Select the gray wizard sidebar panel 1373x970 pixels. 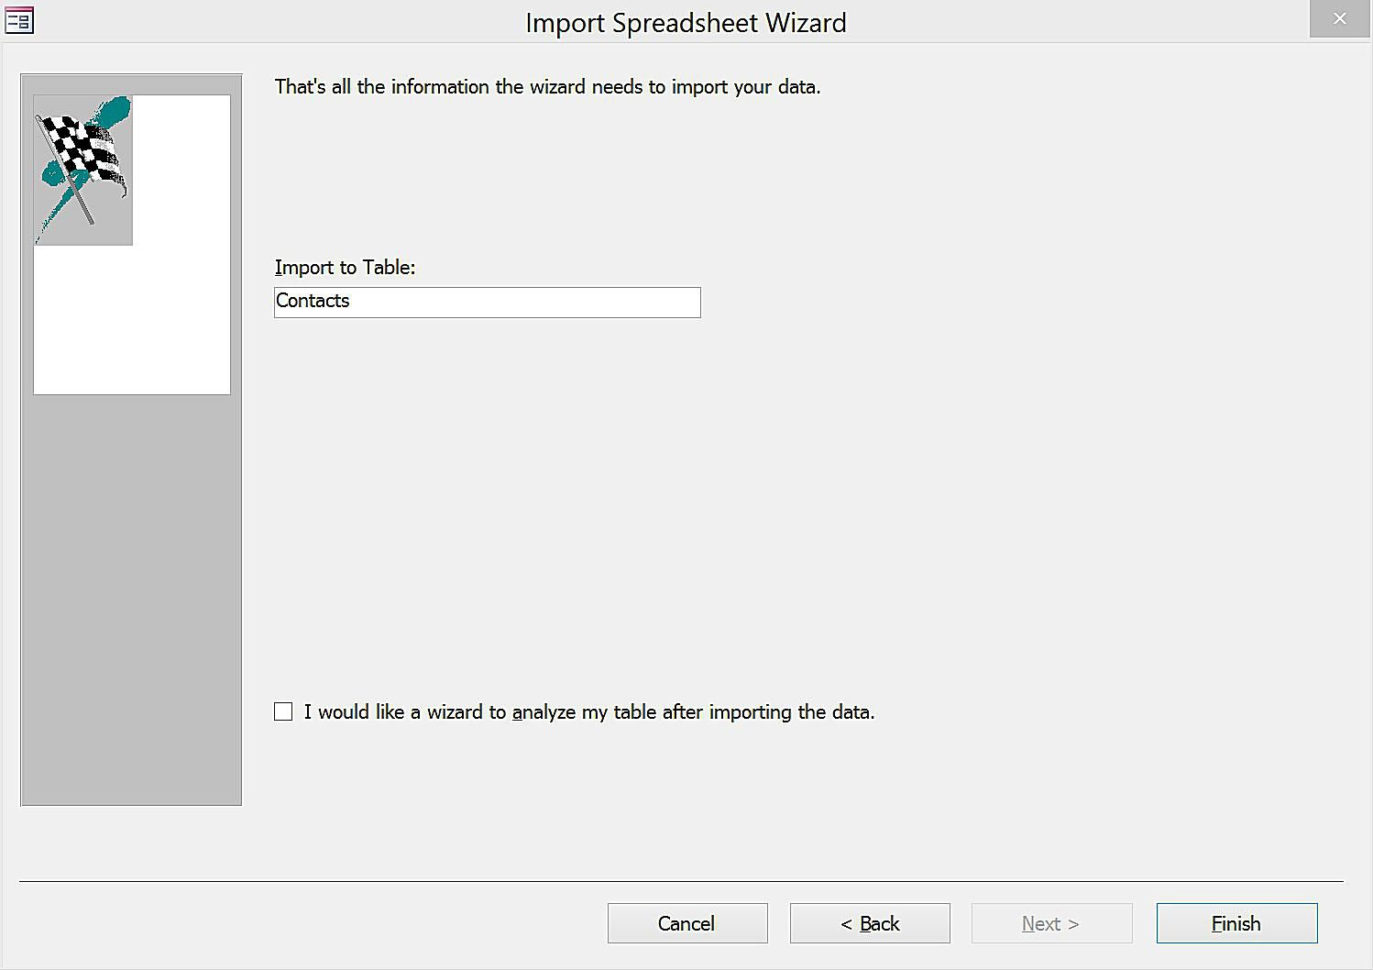pyautogui.click(x=131, y=600)
